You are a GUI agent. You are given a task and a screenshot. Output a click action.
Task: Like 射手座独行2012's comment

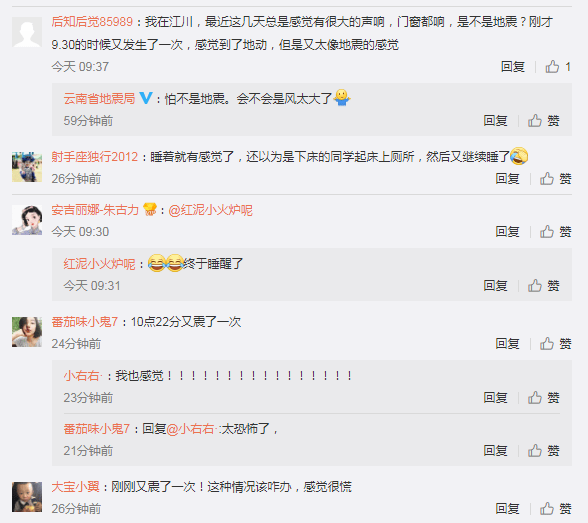[555, 179]
